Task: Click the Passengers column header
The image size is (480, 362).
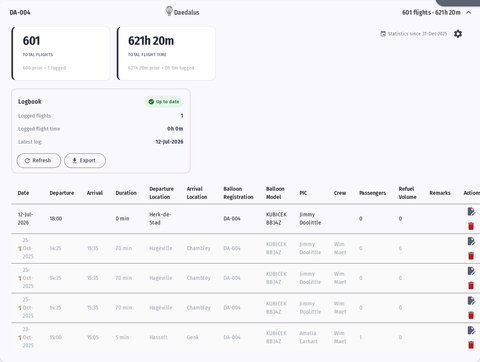Action: click(x=372, y=193)
